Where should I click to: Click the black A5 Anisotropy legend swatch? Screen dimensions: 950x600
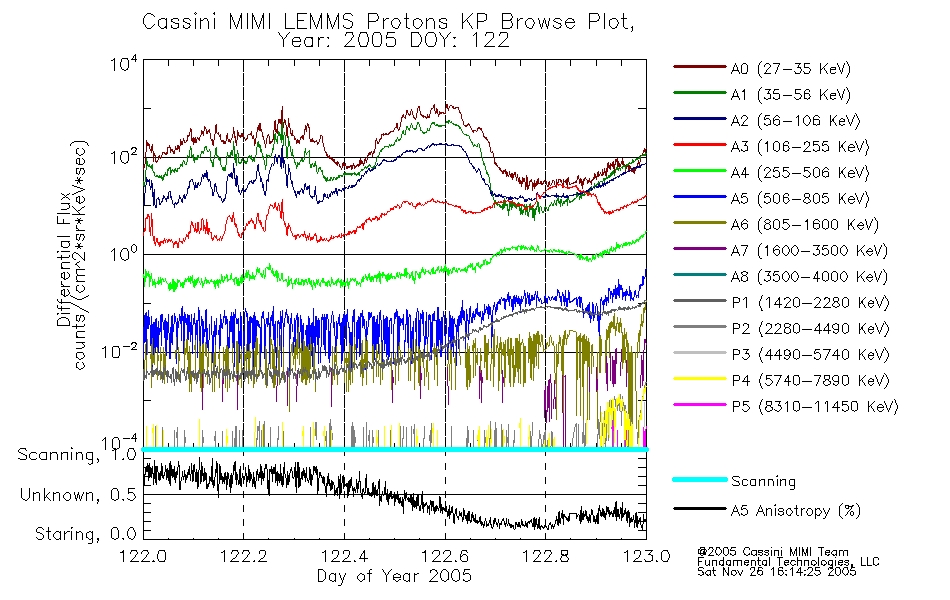(x=699, y=509)
